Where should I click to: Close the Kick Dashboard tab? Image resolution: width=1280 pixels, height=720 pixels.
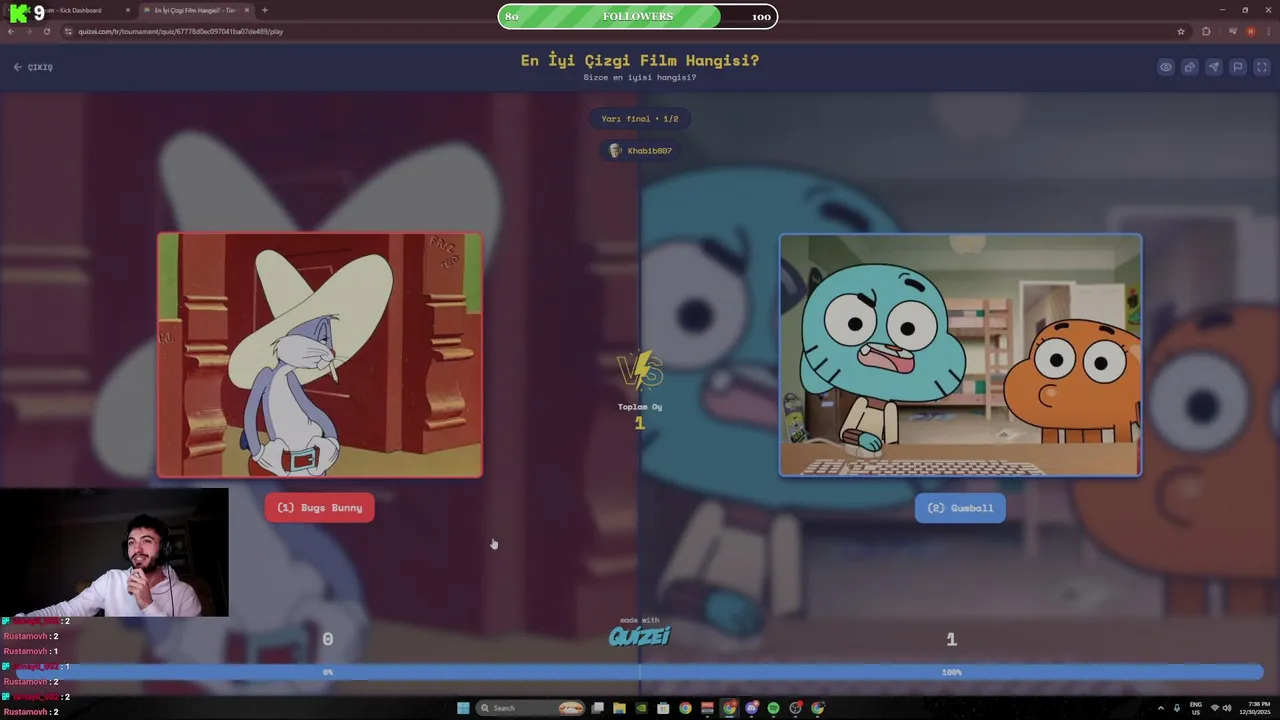(127, 10)
